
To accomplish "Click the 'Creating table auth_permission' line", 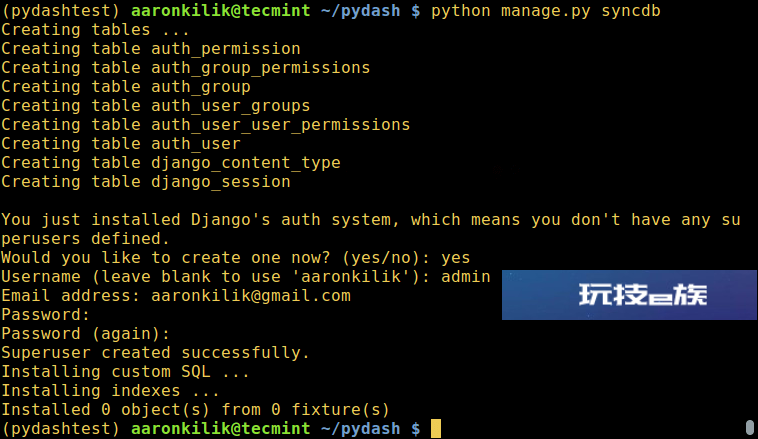I will 151,49.
